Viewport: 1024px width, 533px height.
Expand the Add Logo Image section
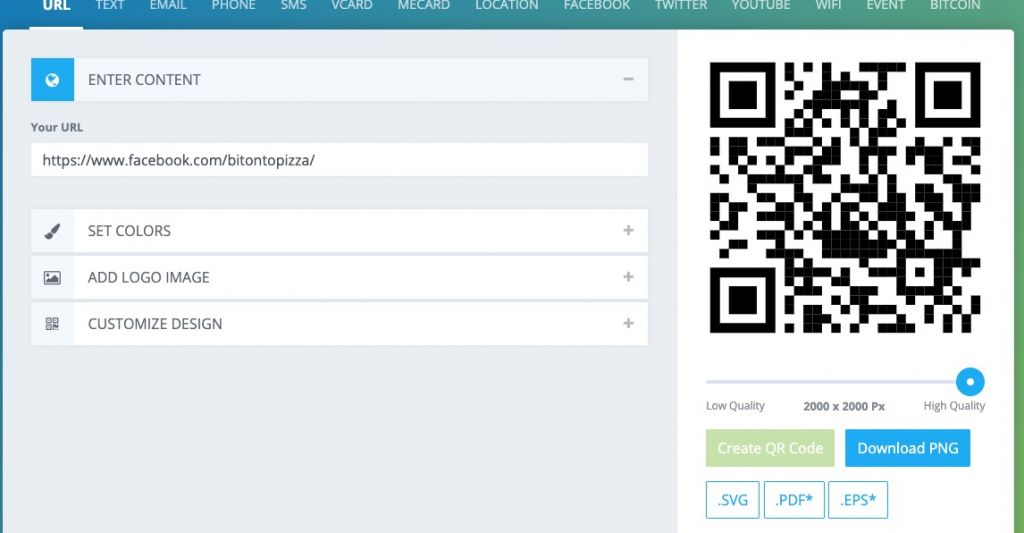(x=628, y=277)
